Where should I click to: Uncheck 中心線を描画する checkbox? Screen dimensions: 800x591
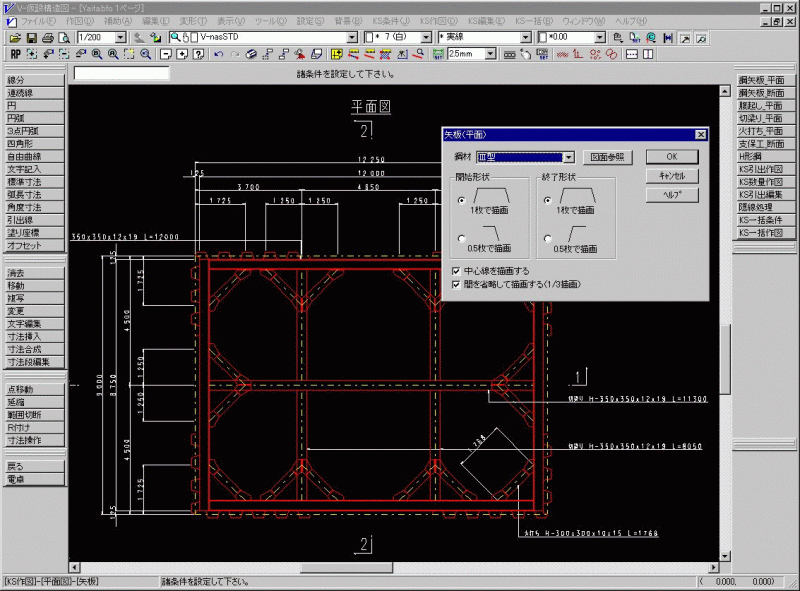[x=456, y=271]
